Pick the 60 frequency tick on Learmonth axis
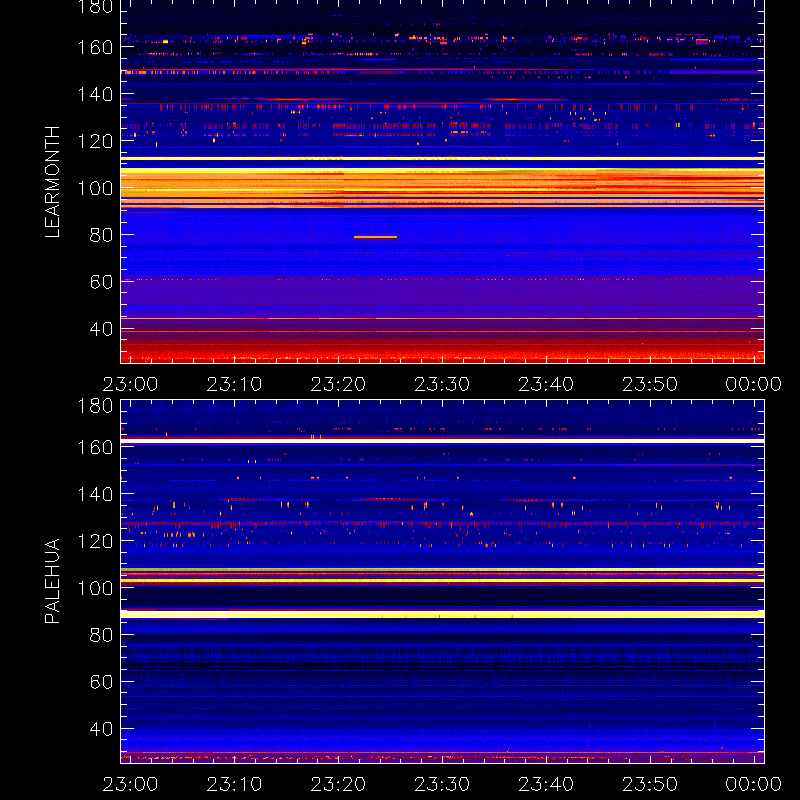Image resolution: width=800 pixels, height=800 pixels. pos(101,282)
